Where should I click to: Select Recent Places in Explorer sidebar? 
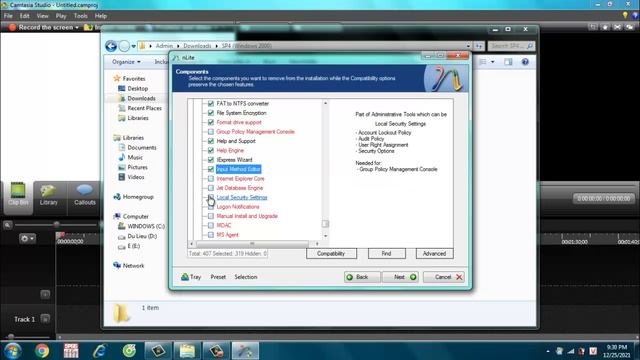144,108
